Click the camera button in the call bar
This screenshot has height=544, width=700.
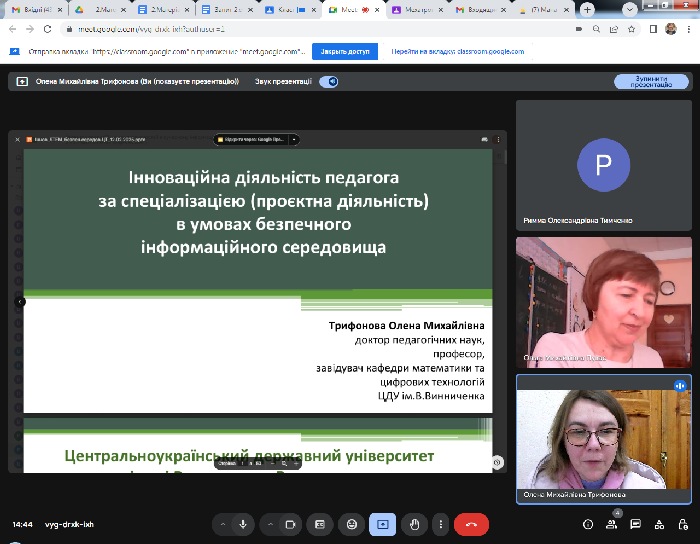pos(291,524)
